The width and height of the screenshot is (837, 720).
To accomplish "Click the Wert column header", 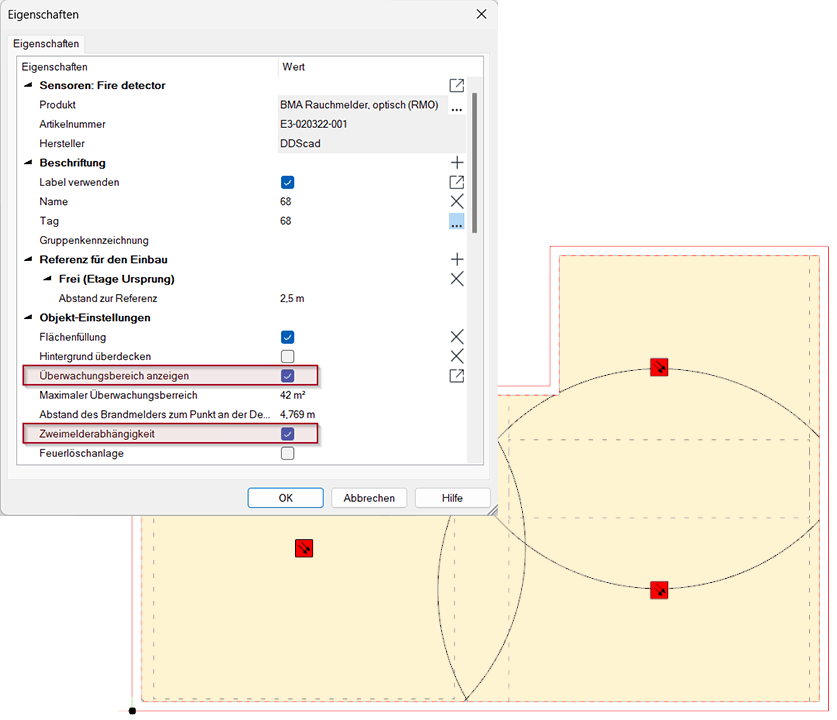I will pos(294,67).
